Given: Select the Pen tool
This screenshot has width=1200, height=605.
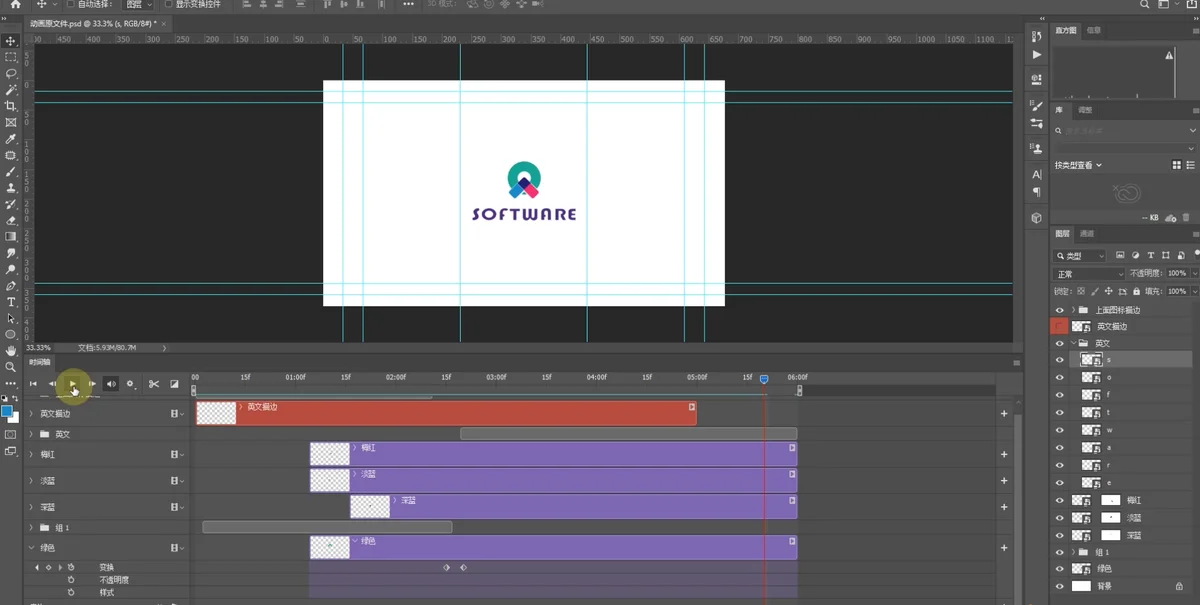Looking at the screenshot, I should tap(11, 286).
